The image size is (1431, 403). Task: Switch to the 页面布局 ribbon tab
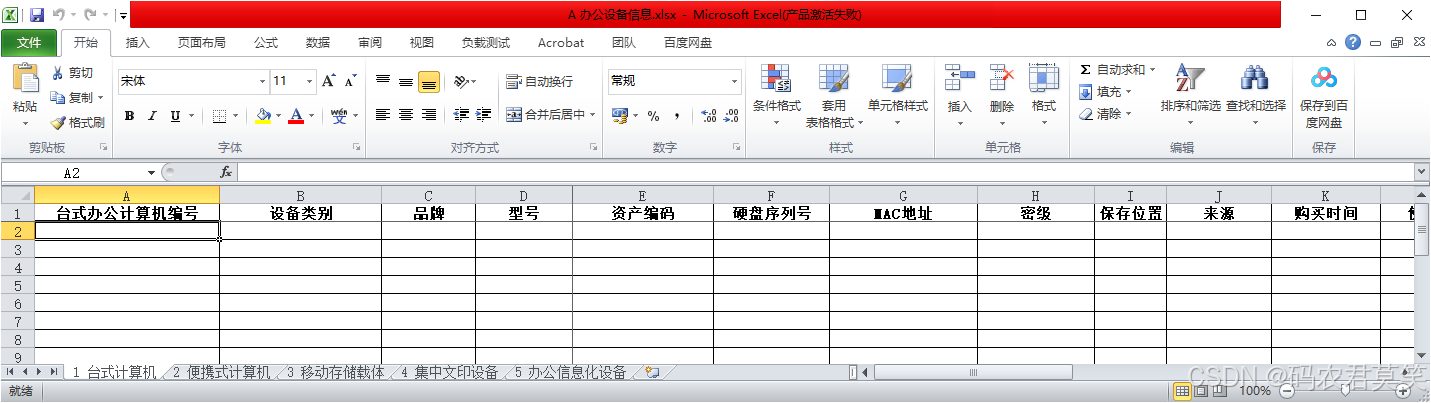pyautogui.click(x=202, y=43)
